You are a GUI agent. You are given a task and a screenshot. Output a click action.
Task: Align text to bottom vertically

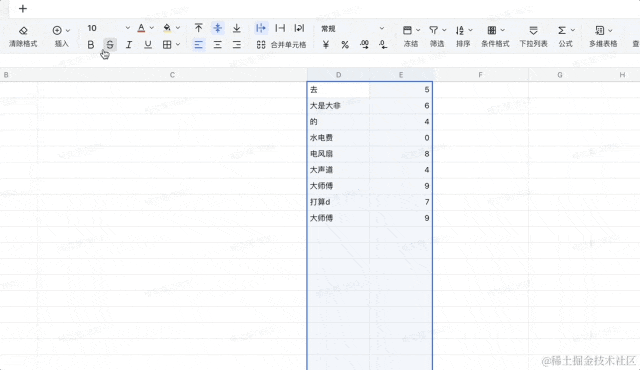point(236,28)
